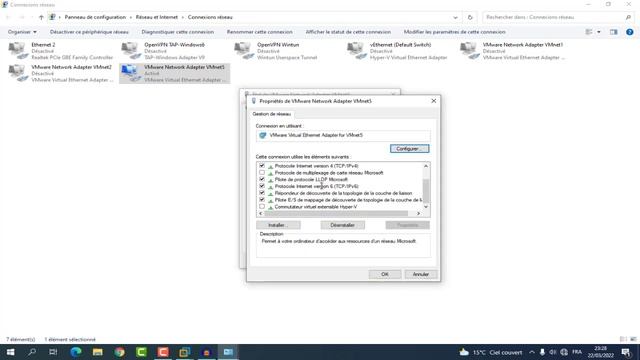Click Afficher le statut de cette connexion
Screen dimensions: 640x360
[x=348, y=32]
